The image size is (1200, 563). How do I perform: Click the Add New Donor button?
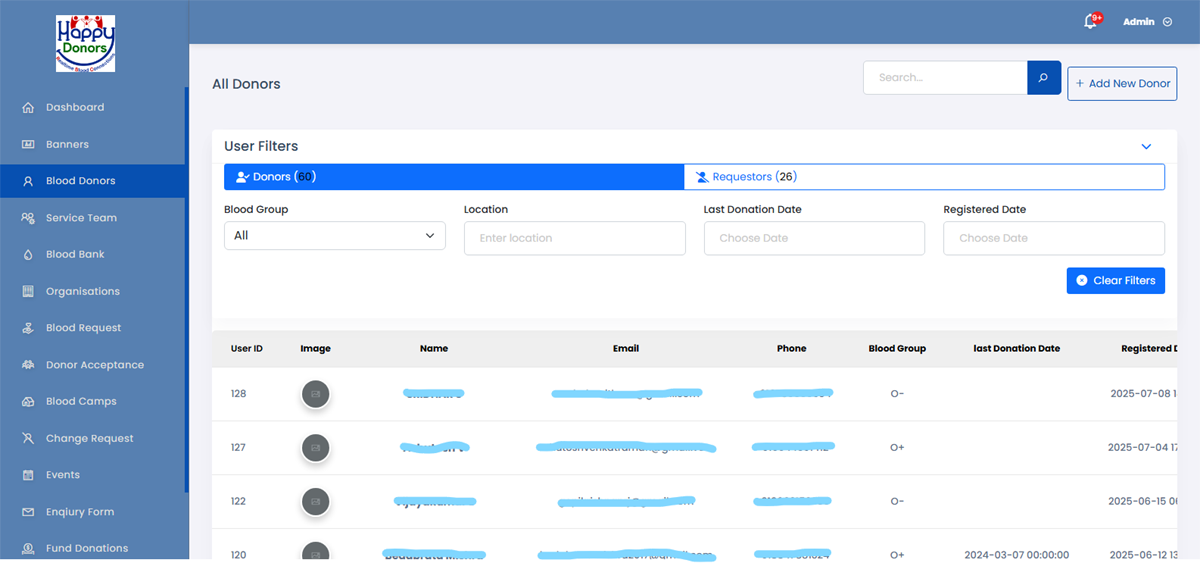coord(1121,84)
